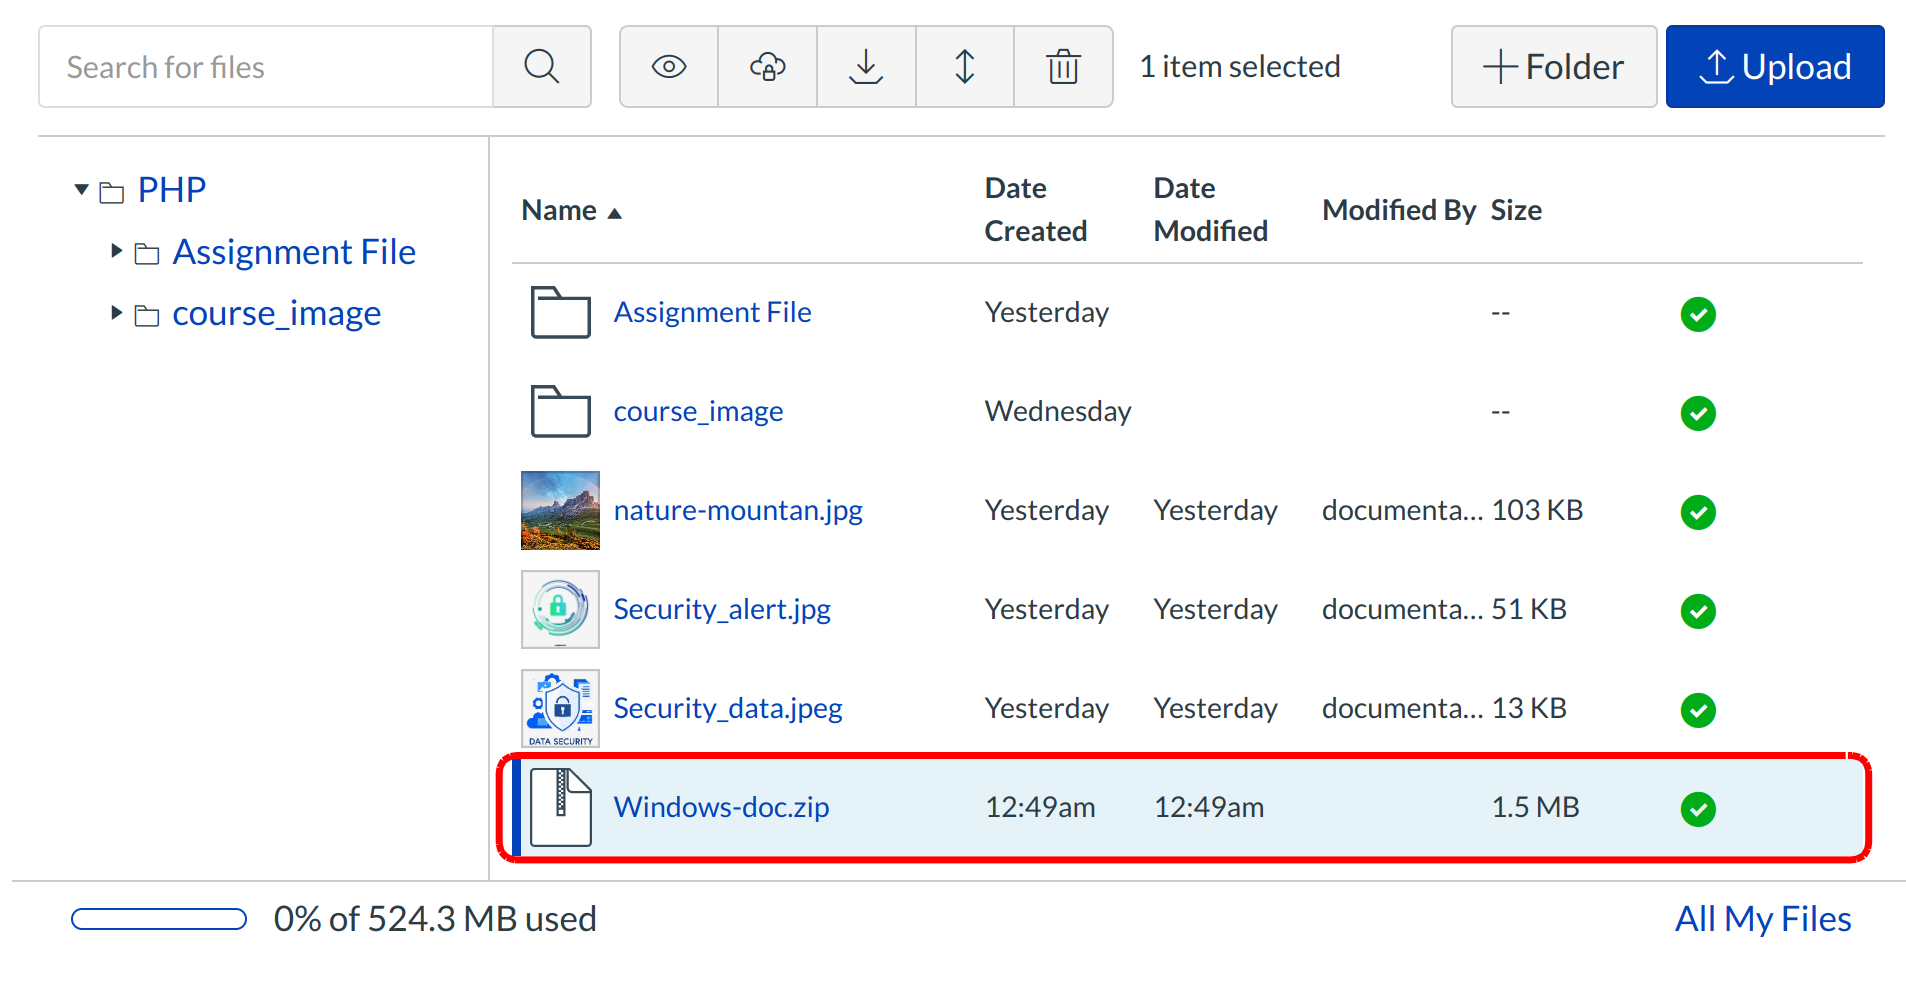1906x990 pixels.
Task: Sort by Size column header
Action: coord(1515,211)
